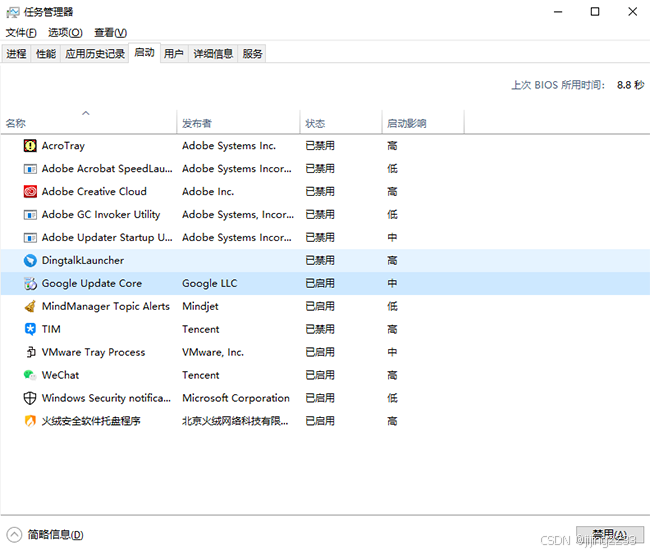Click the 简略信息(D) link text

(x=56, y=535)
